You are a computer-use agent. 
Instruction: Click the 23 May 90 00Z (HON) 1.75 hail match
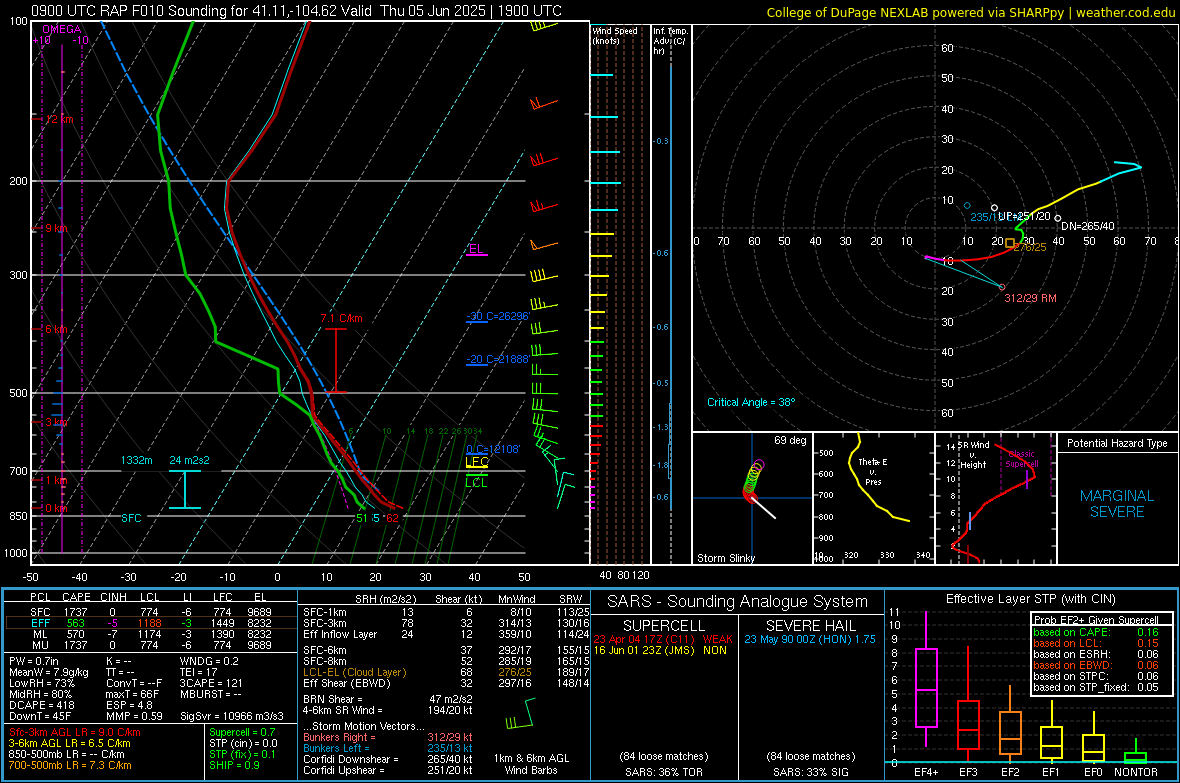[810, 639]
